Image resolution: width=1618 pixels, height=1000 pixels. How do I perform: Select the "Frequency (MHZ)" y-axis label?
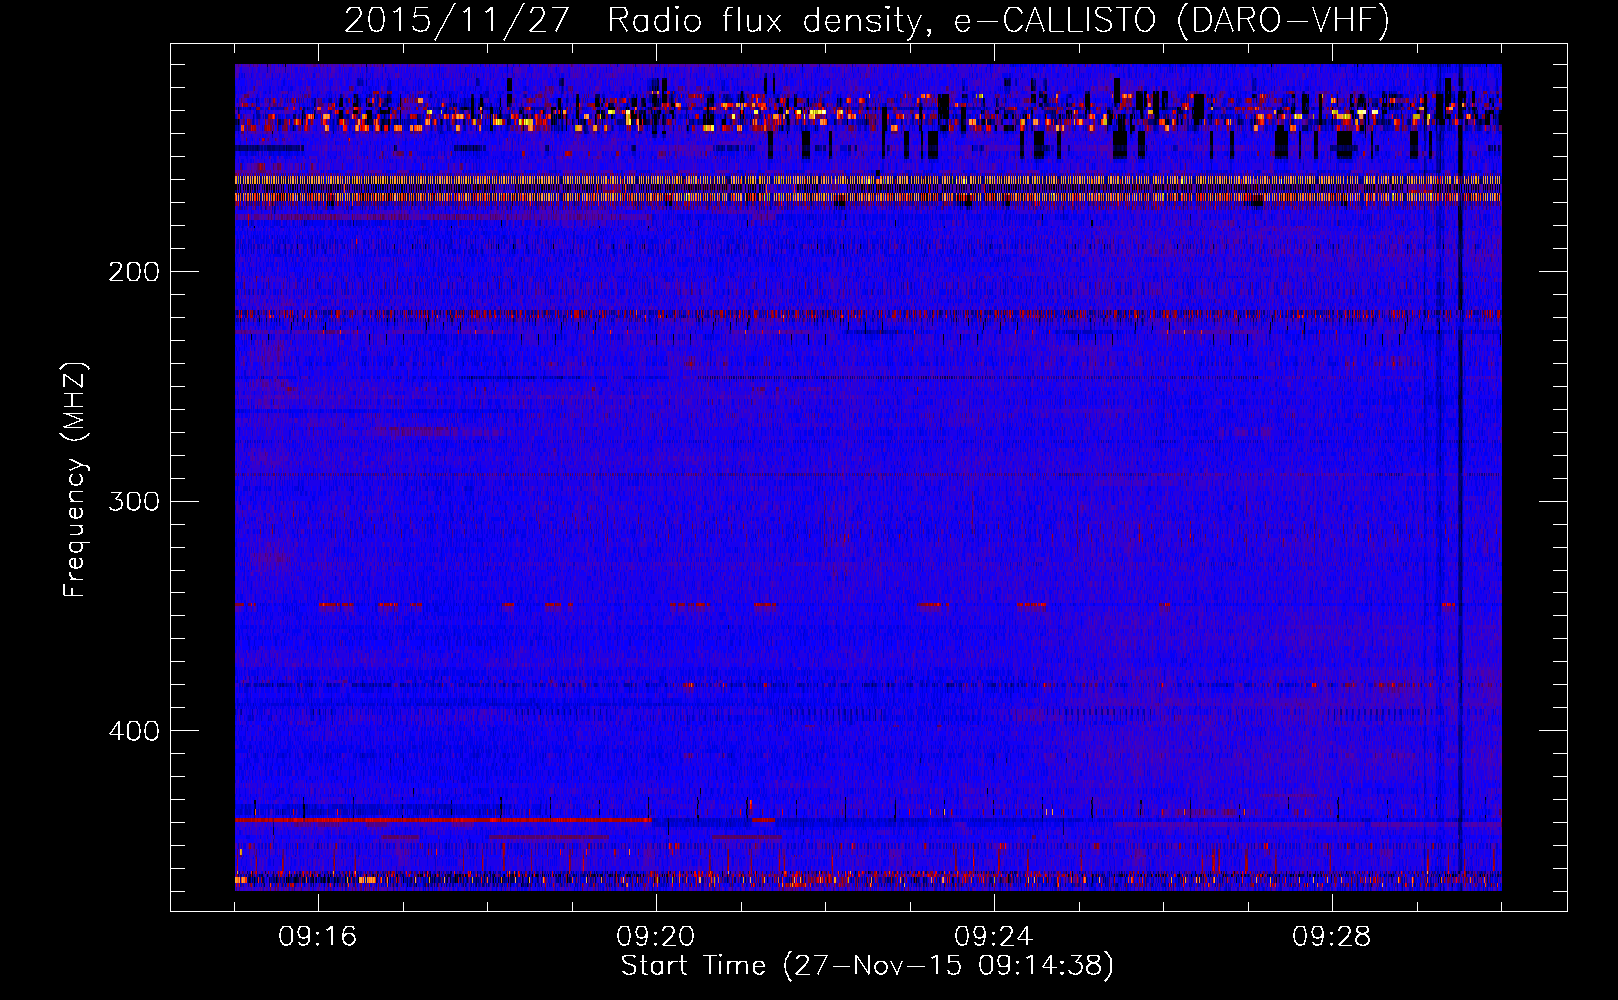coord(75,479)
